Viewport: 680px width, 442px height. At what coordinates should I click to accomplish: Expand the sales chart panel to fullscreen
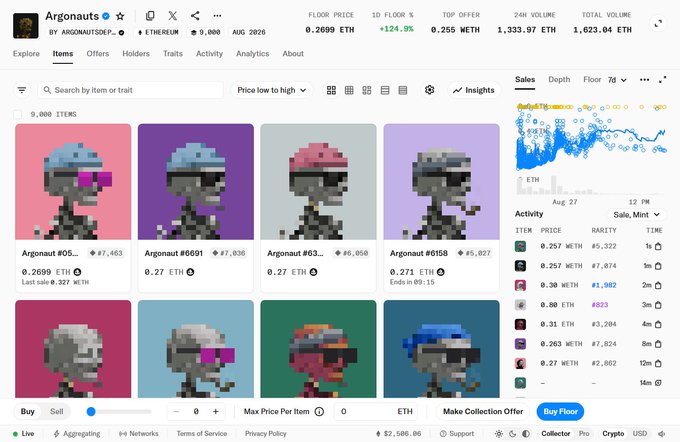point(663,80)
